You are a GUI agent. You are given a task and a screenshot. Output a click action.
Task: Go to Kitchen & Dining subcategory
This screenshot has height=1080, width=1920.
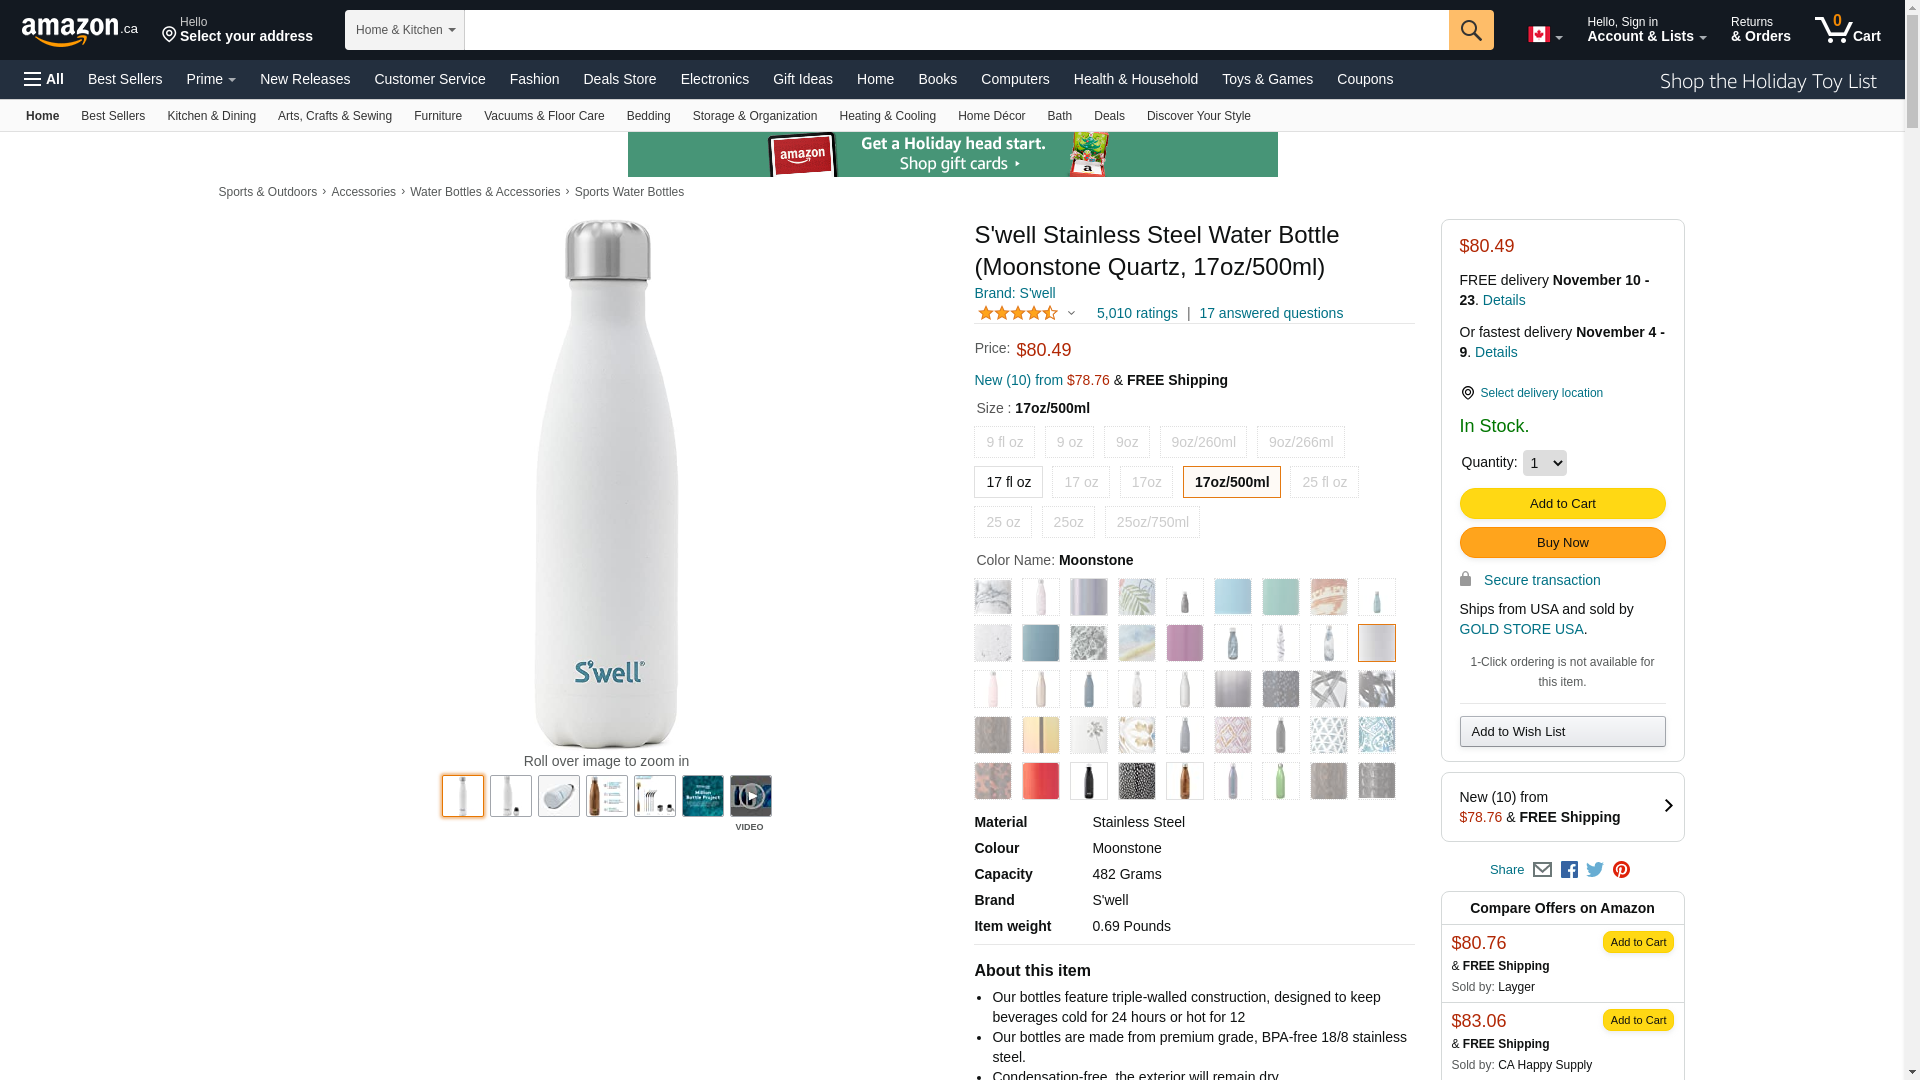211,116
